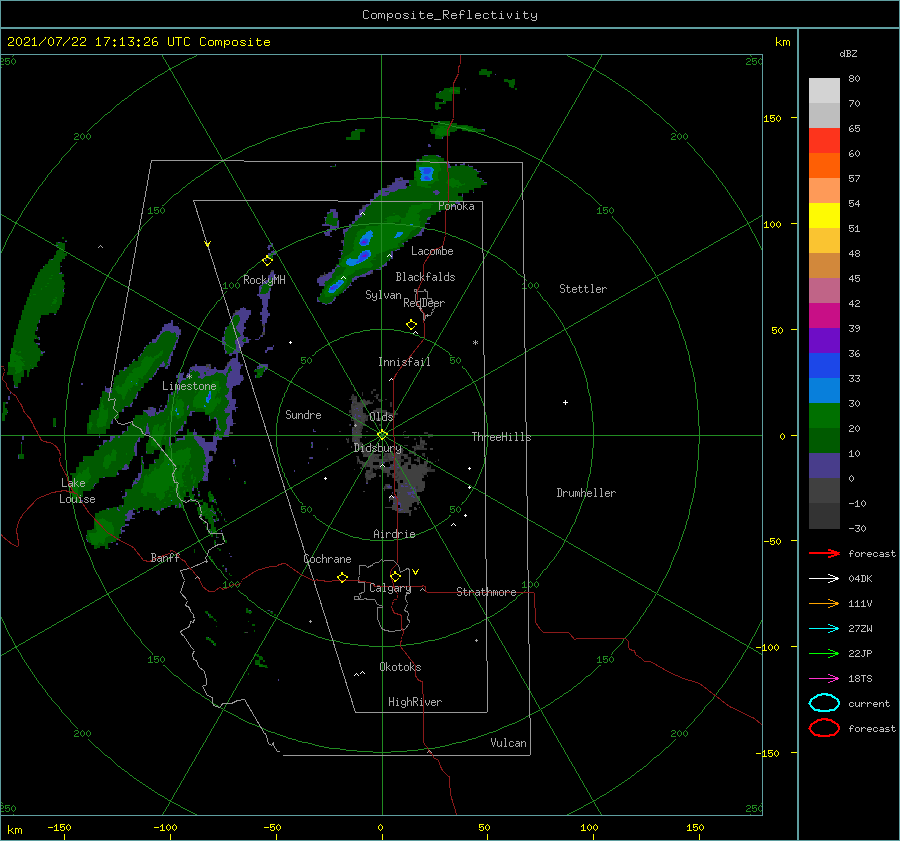Screen dimensions: 900x841
Task: Click the Banff label
Action: click(165, 557)
